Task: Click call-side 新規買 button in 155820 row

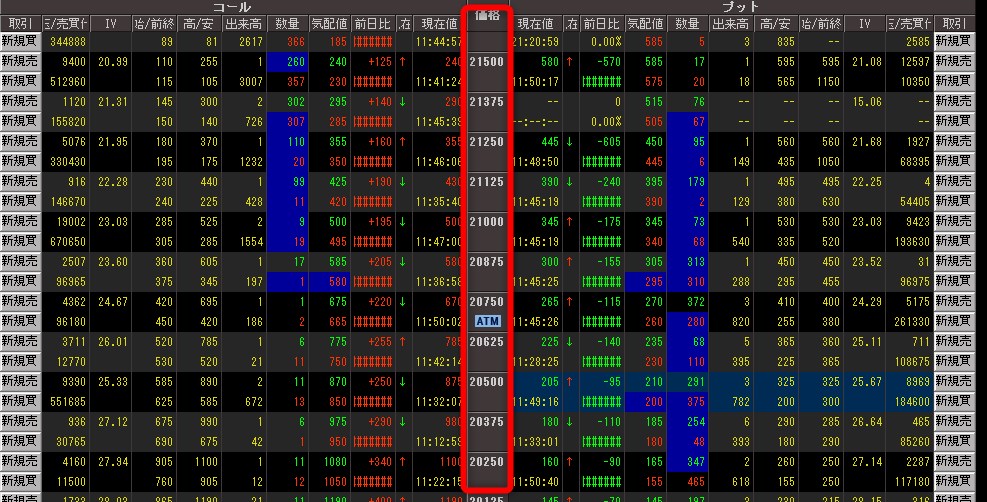Action: [x=20, y=121]
